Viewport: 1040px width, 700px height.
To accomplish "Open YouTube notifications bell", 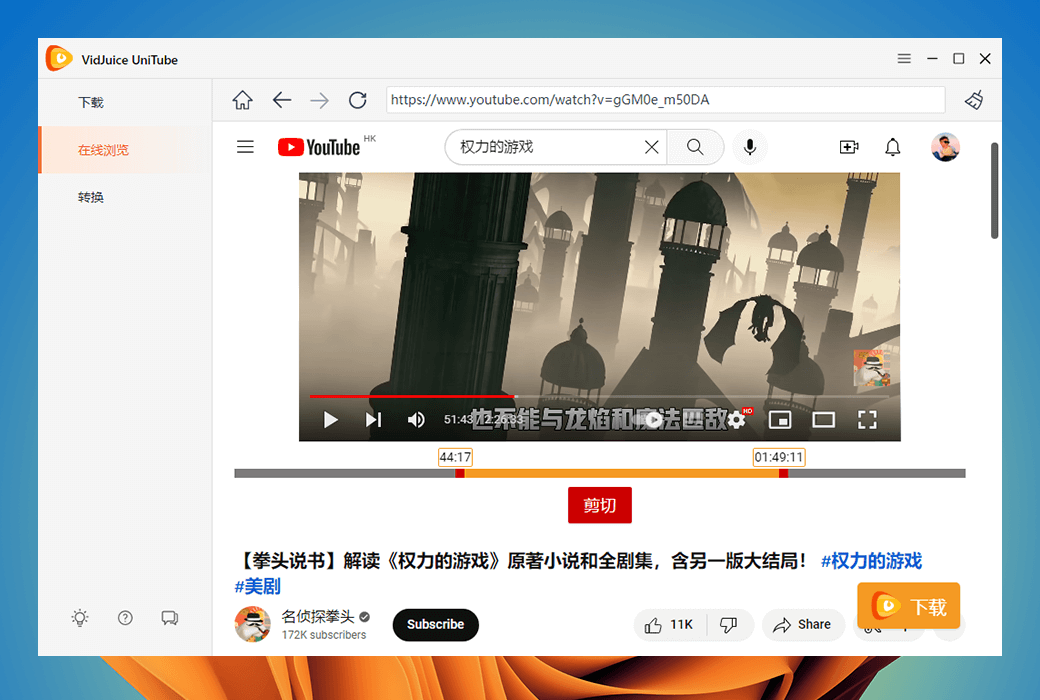I will click(893, 147).
